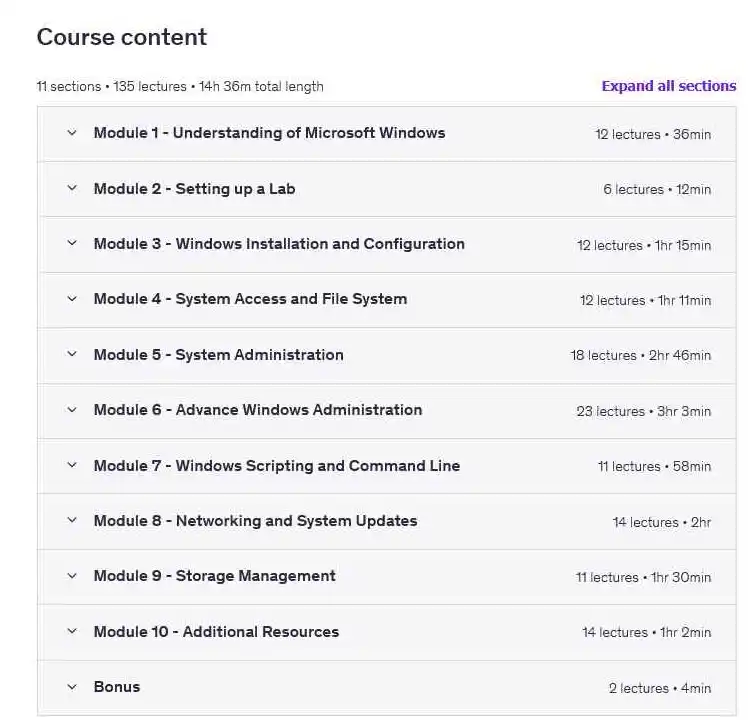The image size is (751, 727).
Task: Click the Expand all sections link
Action: click(x=668, y=86)
